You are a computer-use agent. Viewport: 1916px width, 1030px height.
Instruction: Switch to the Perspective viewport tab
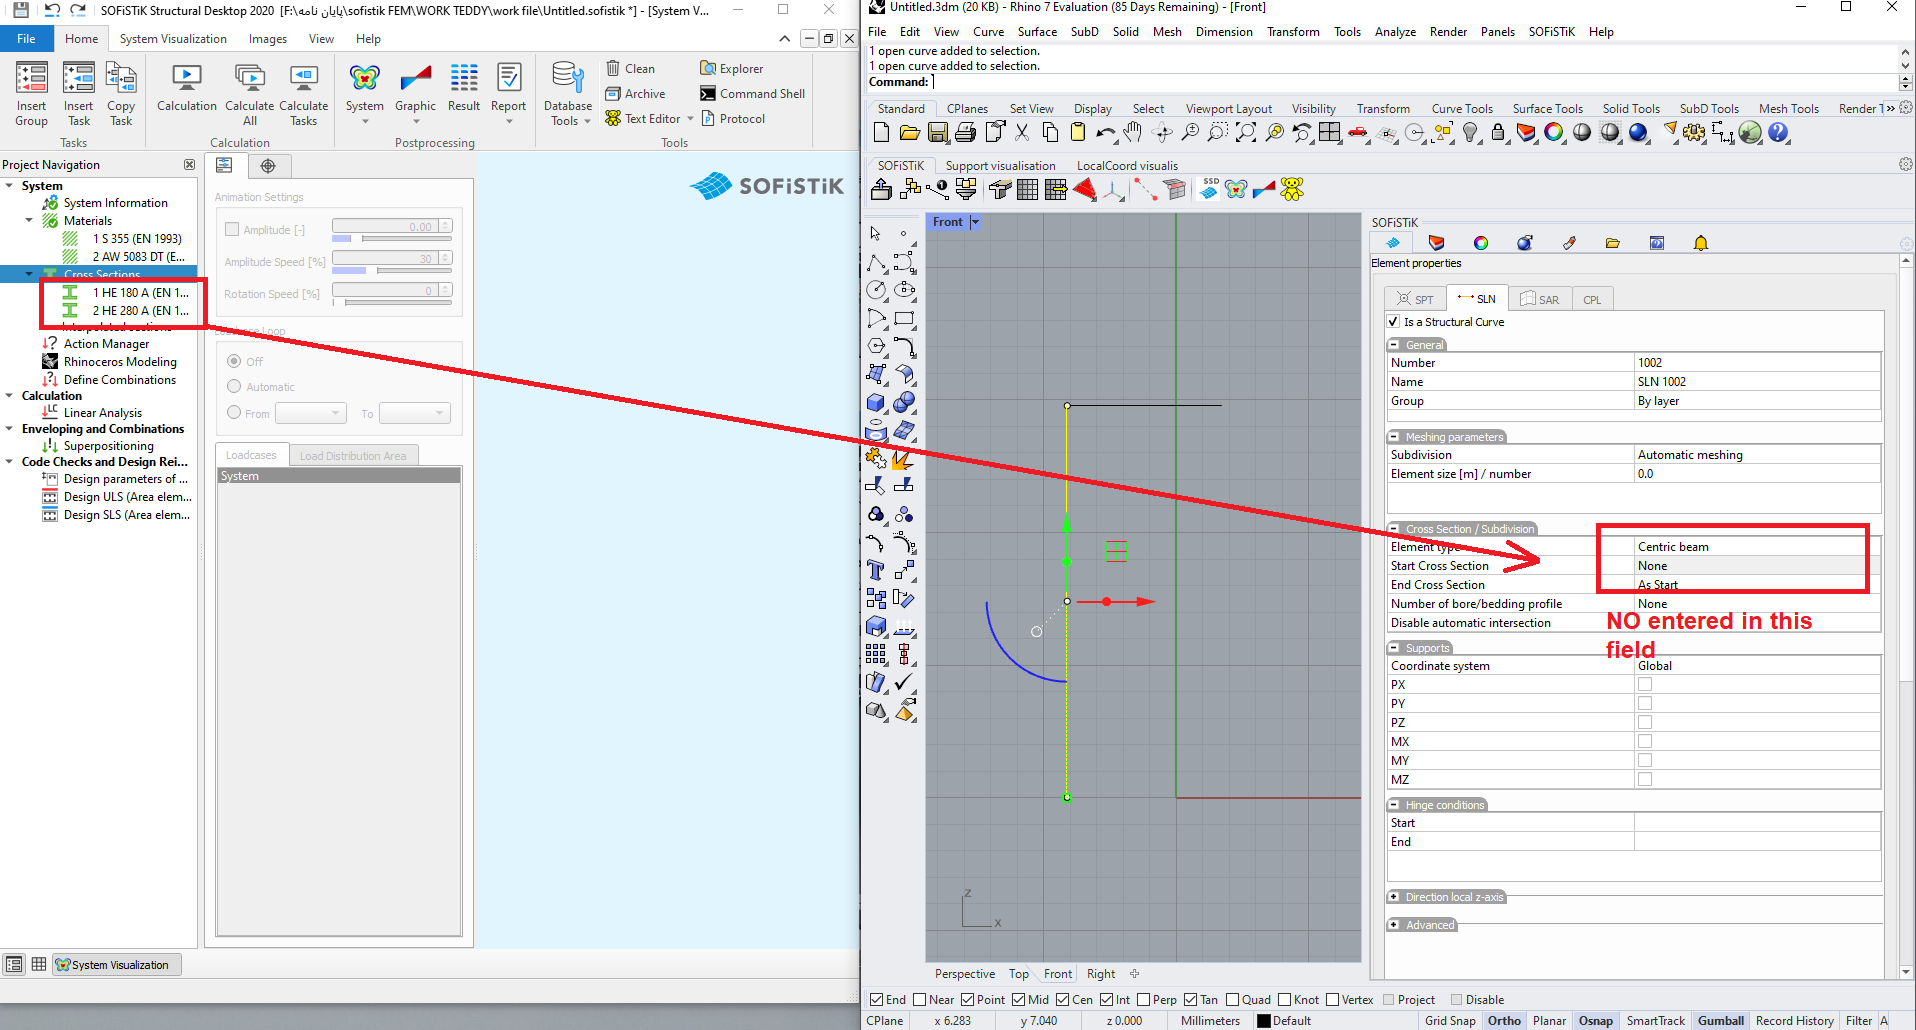tap(965, 974)
